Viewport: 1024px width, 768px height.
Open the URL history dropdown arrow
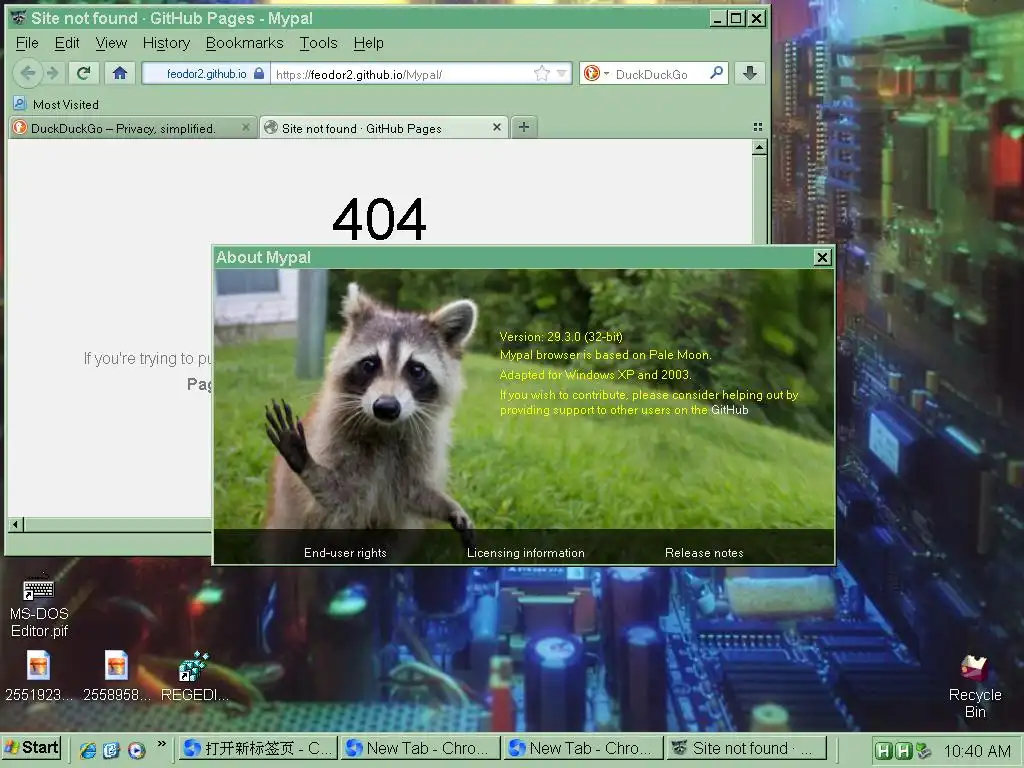(561, 74)
